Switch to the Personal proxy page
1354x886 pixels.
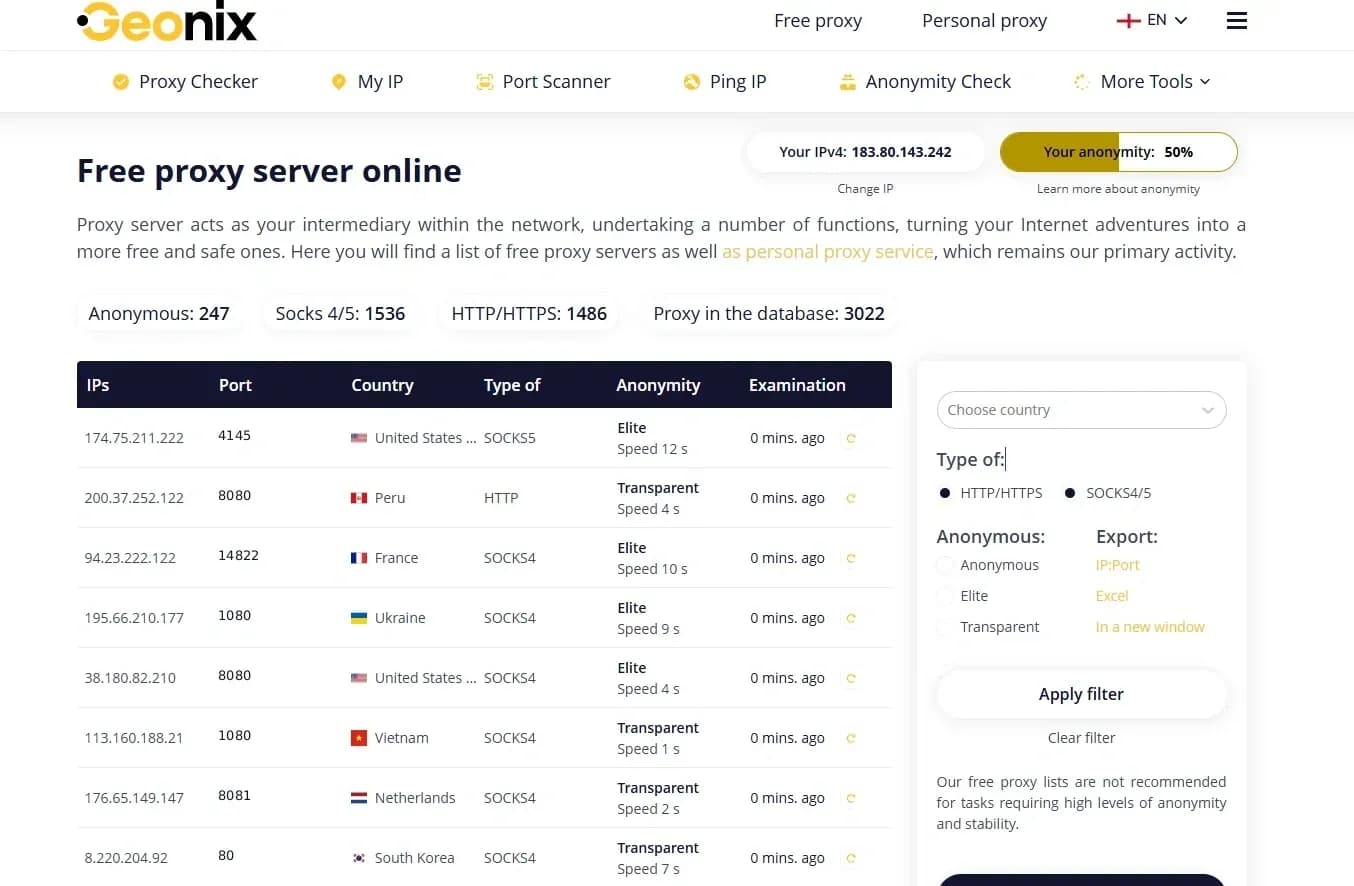[x=984, y=20]
